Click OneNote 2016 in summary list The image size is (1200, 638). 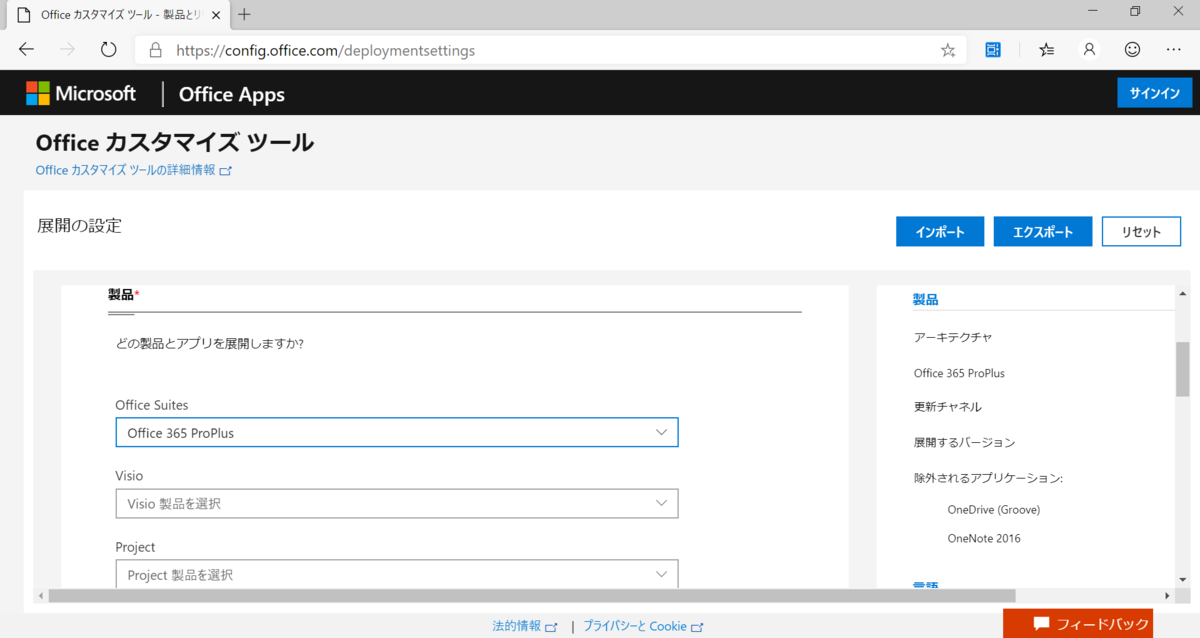(x=984, y=538)
